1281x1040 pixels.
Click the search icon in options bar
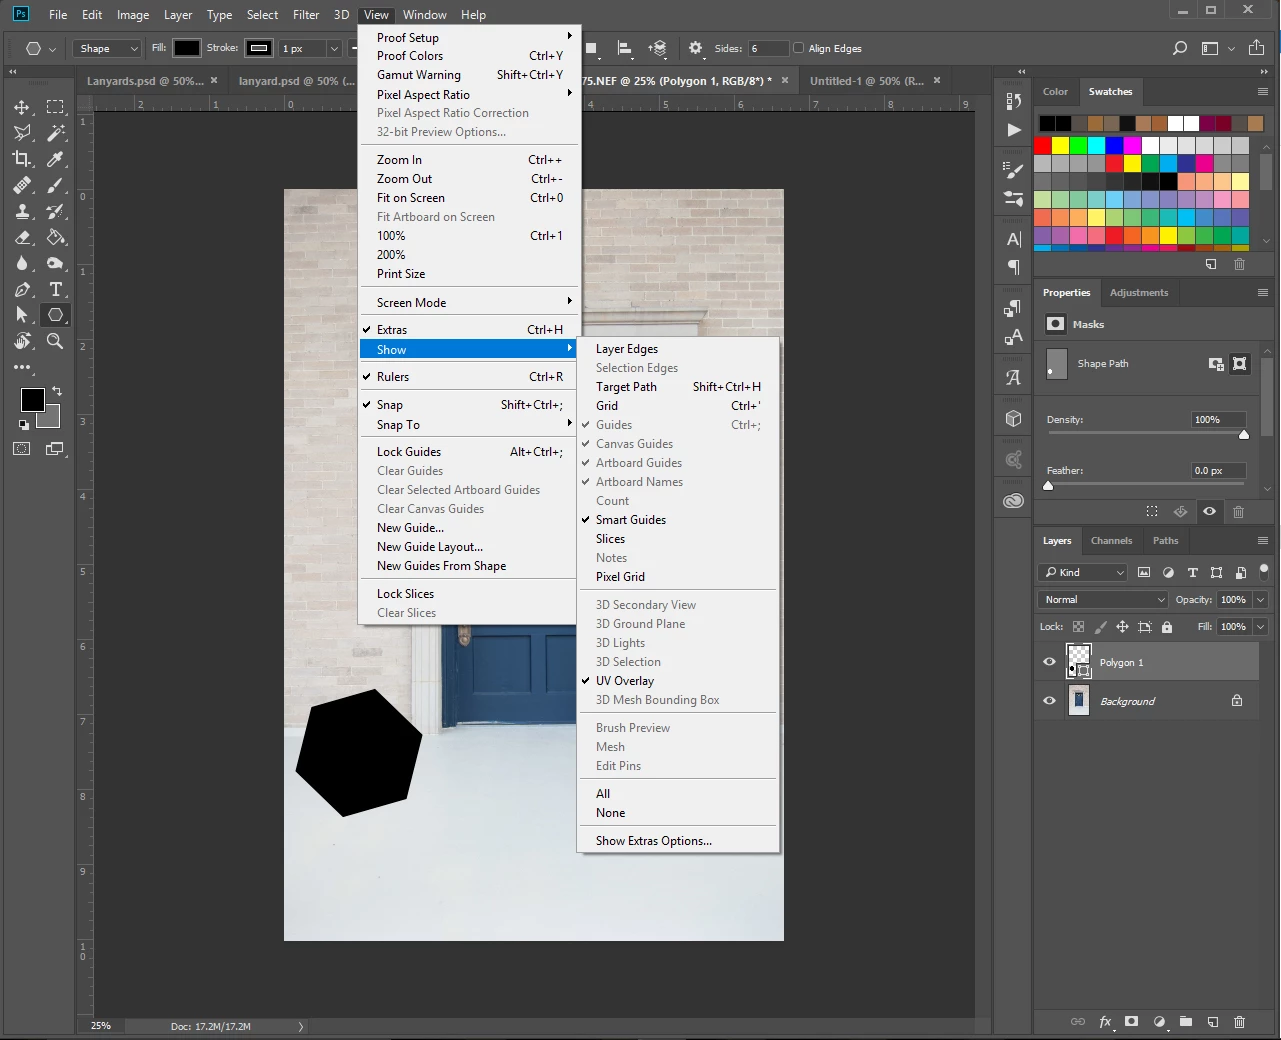(1180, 48)
